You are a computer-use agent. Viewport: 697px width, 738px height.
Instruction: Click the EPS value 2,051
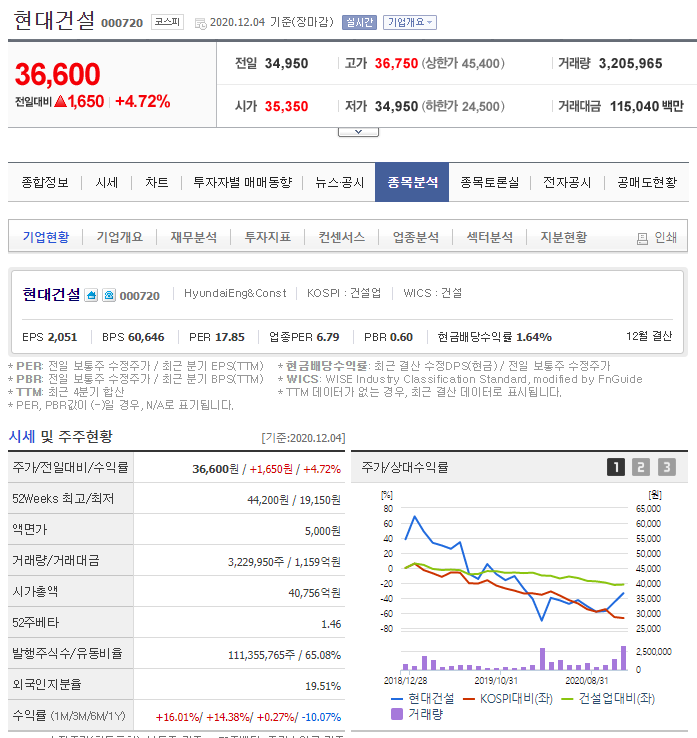click(62, 337)
